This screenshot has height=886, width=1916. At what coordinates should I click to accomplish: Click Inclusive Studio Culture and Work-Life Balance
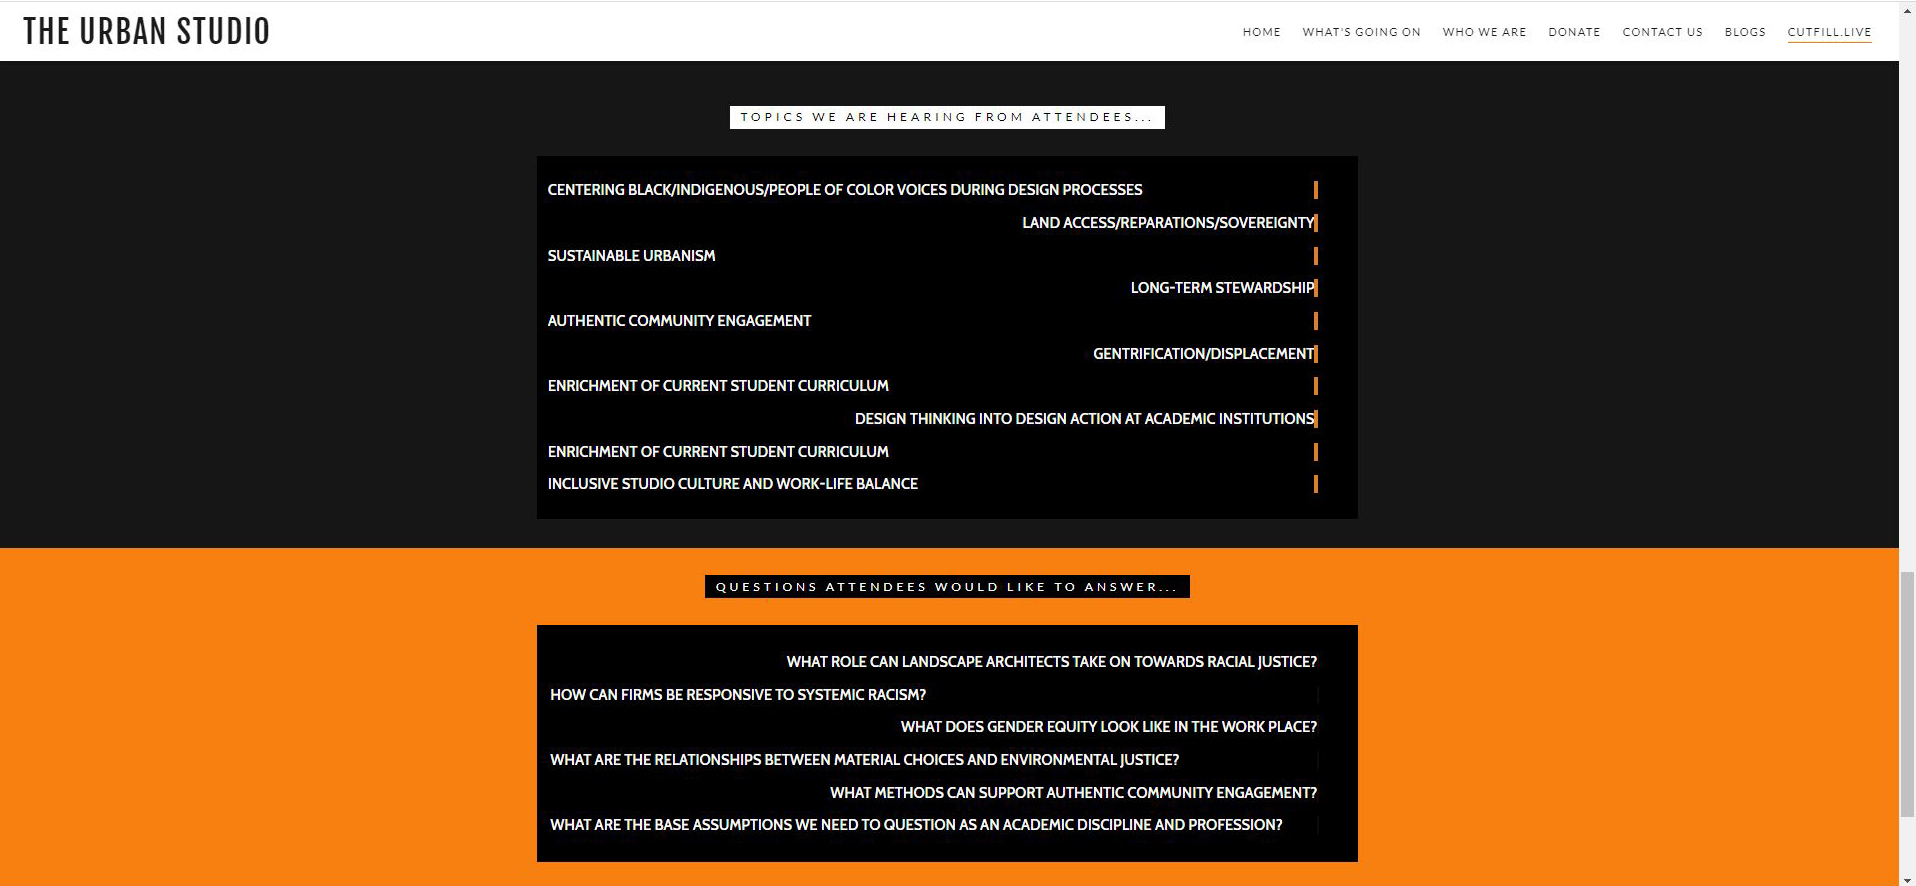pyautogui.click(x=732, y=484)
